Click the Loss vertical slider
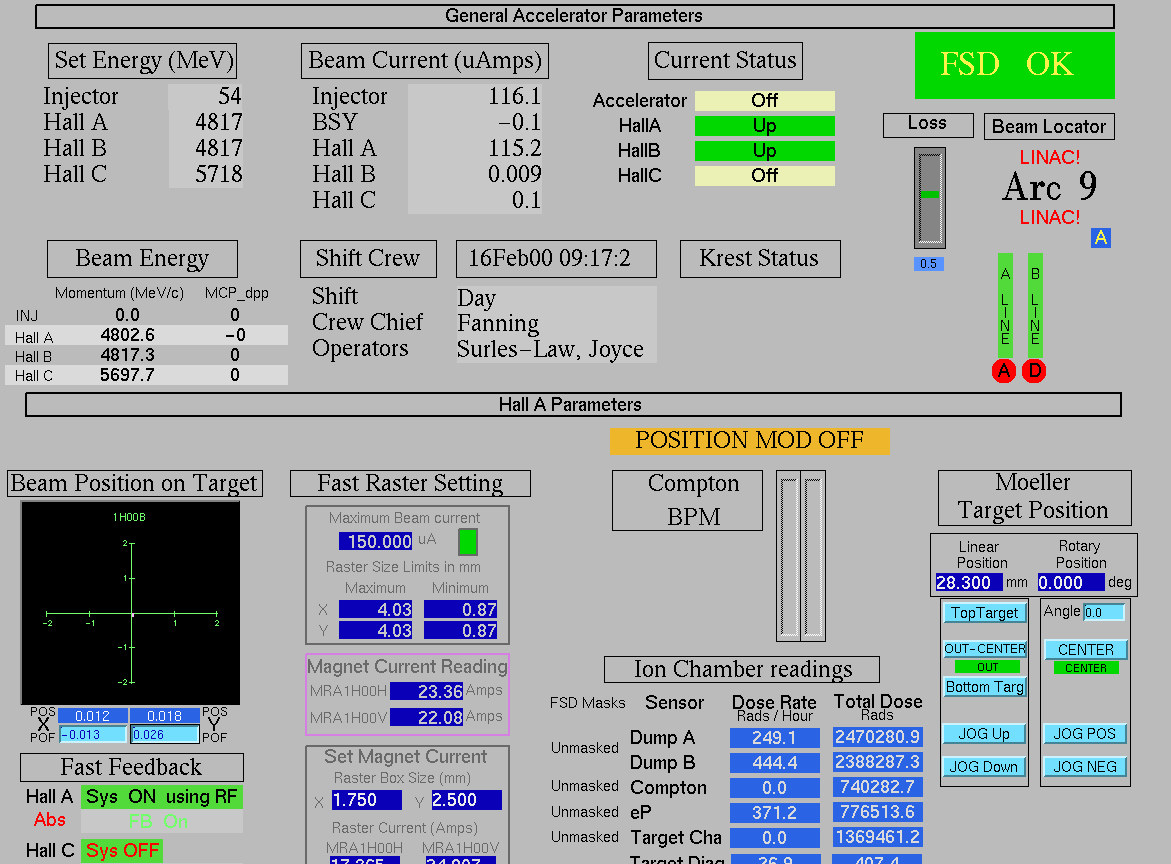Screen dimensions: 1171x864 930,198
